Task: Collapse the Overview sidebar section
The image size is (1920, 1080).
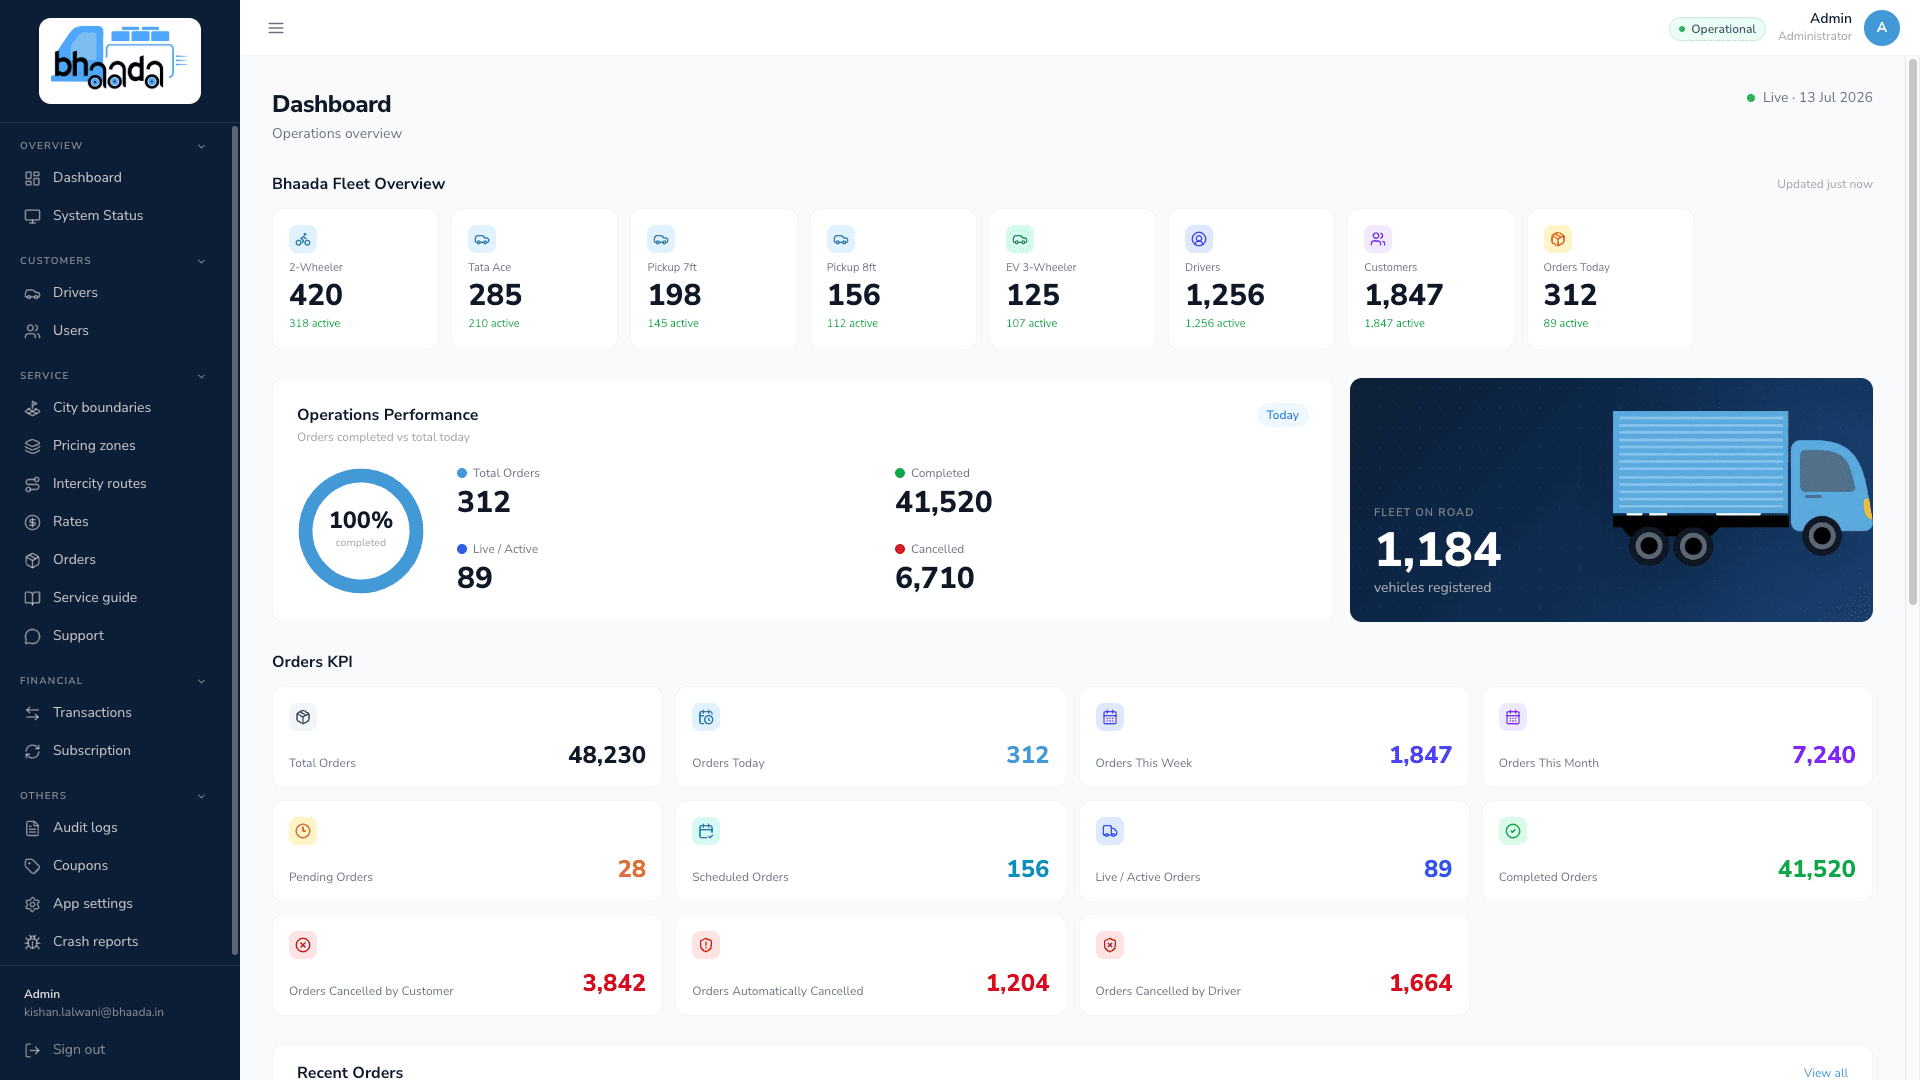Action: pyautogui.click(x=201, y=146)
